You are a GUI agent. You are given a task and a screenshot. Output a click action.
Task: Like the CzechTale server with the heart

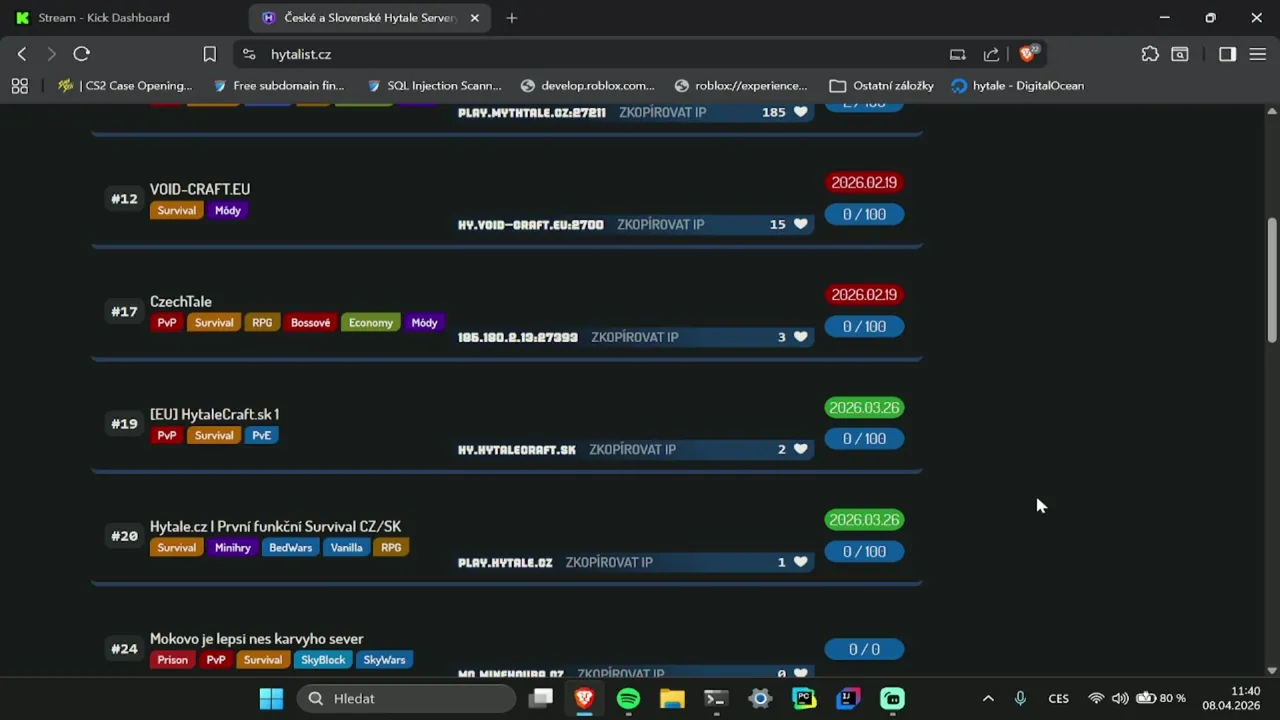click(x=800, y=337)
